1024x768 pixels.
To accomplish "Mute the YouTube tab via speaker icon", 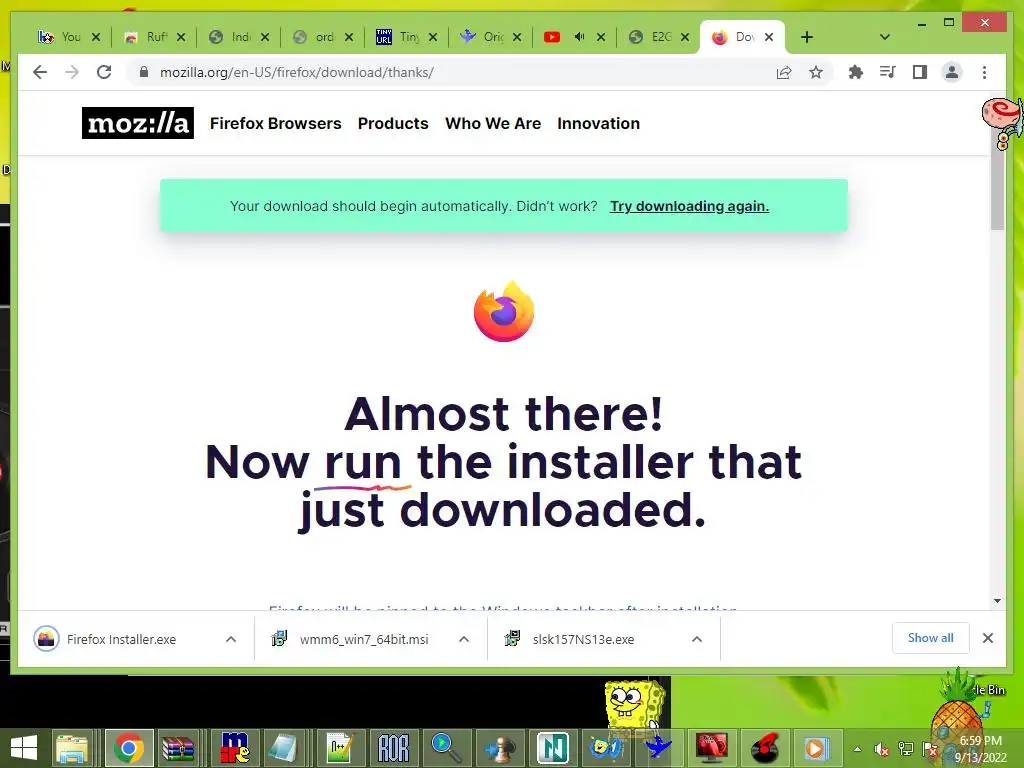I will click(579, 37).
